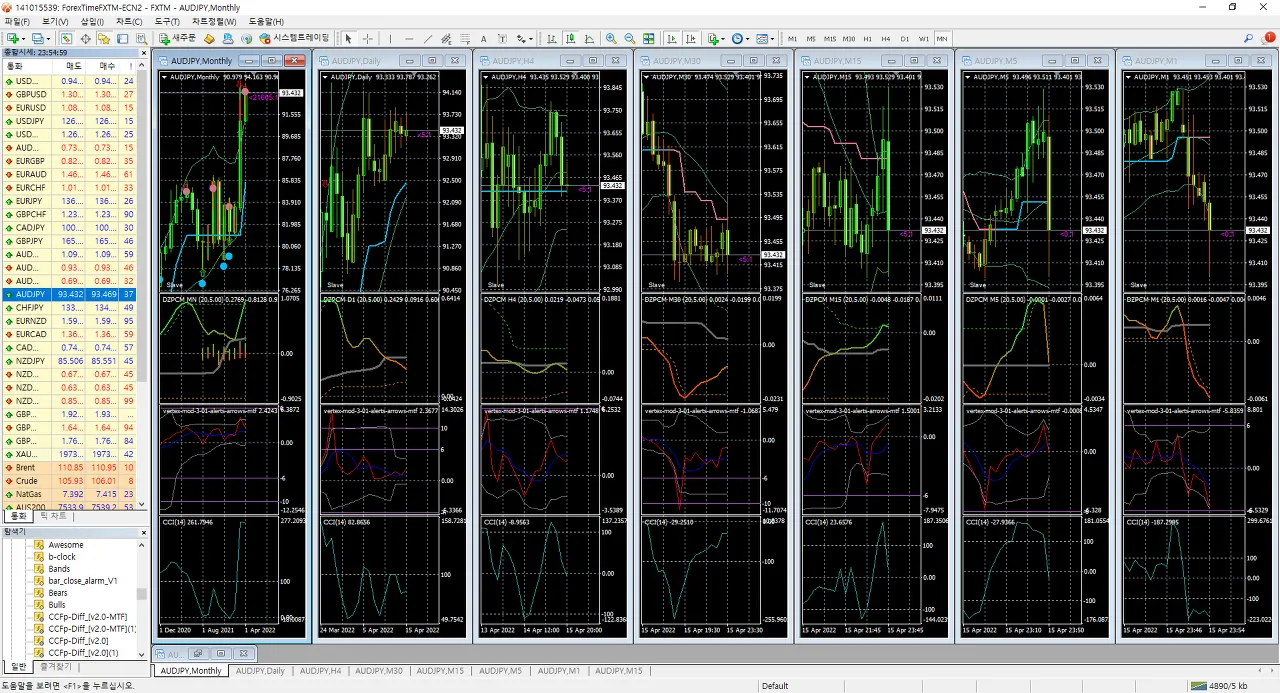Select the trendline drawing tool
Viewport: 1280px width, 693px height.
tap(428, 38)
